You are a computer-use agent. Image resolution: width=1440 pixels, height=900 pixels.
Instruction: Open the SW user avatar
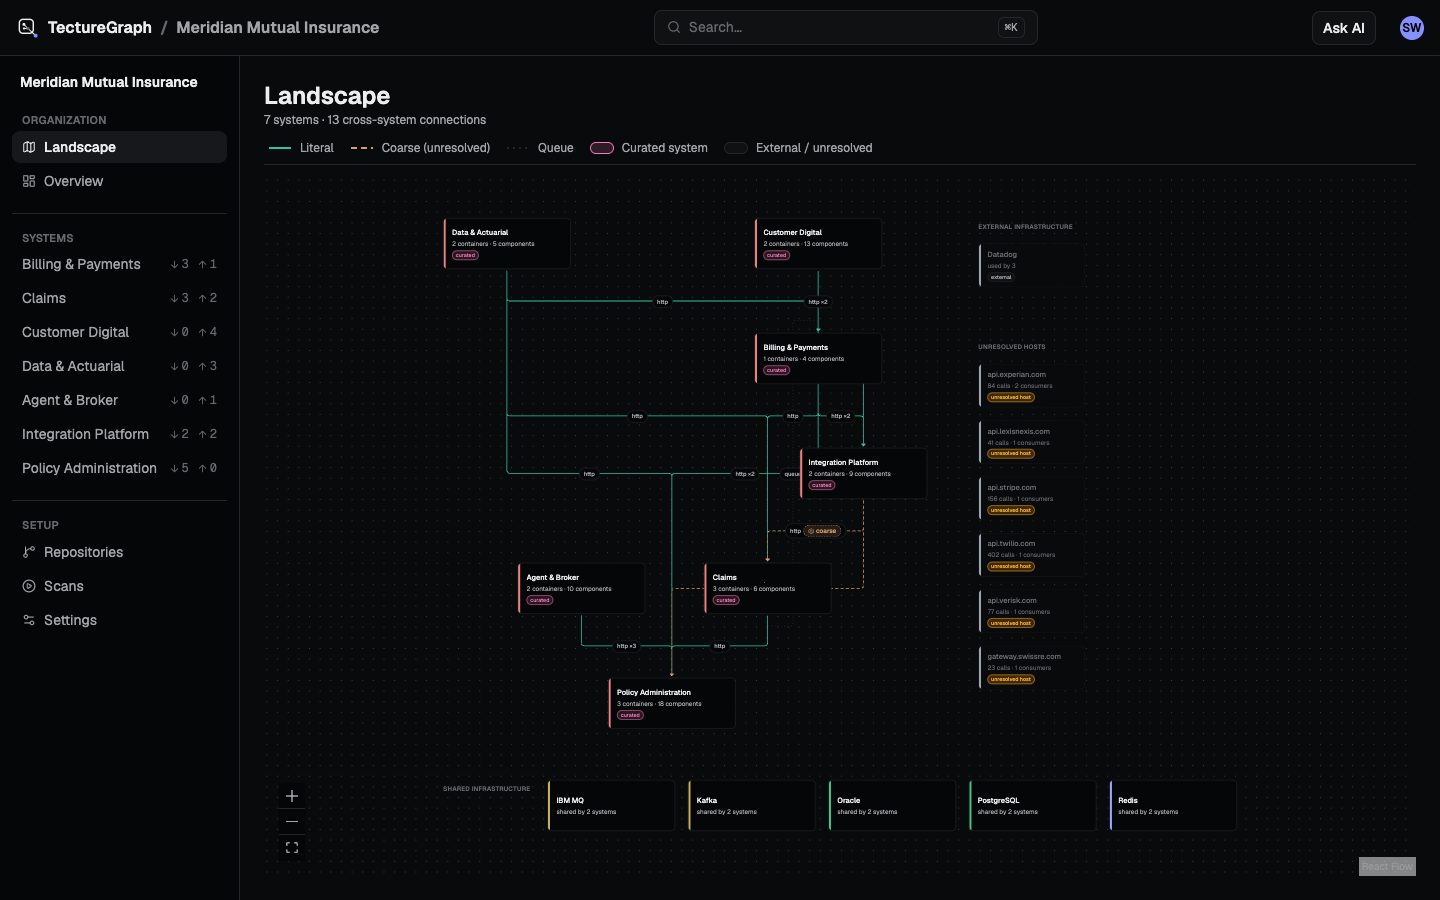[1411, 28]
